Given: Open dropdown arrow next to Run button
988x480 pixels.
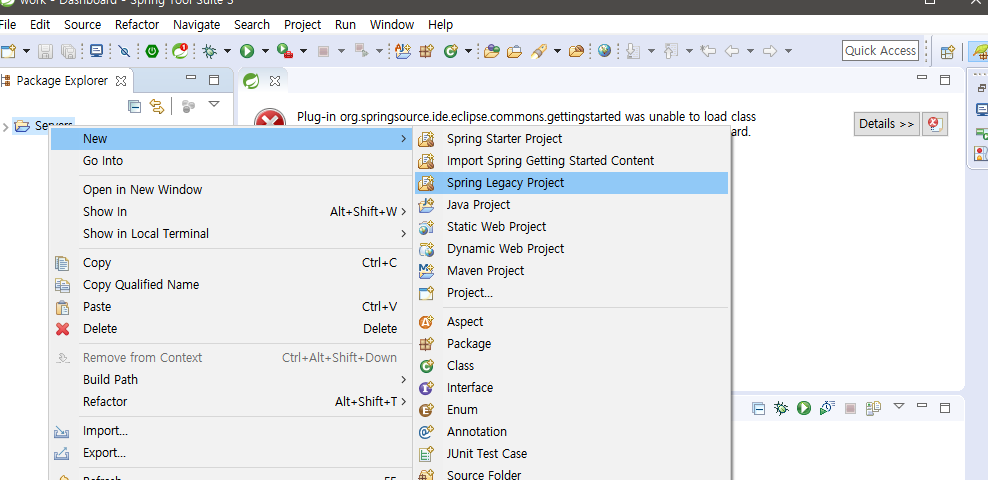Looking at the screenshot, I should click(265, 51).
